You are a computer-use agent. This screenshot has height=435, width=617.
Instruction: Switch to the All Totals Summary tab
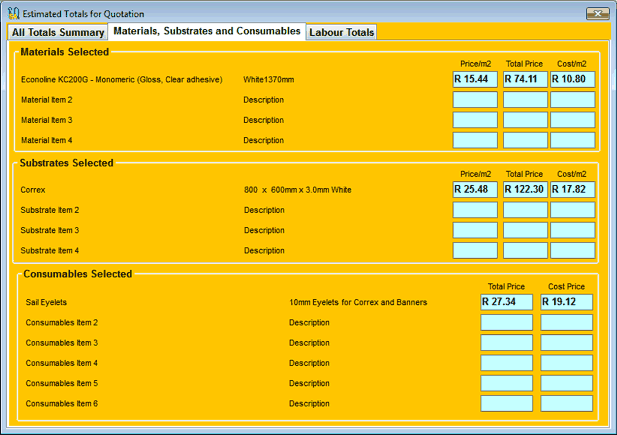tap(58, 32)
